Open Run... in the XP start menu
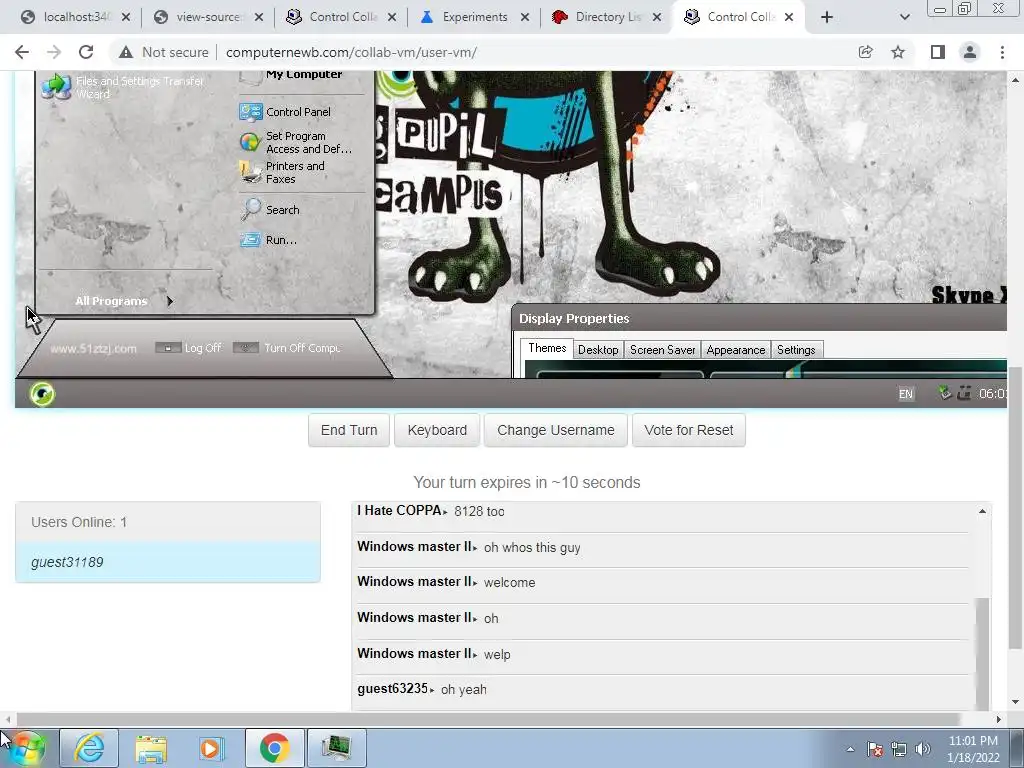The width and height of the screenshot is (1024, 768). [268, 240]
